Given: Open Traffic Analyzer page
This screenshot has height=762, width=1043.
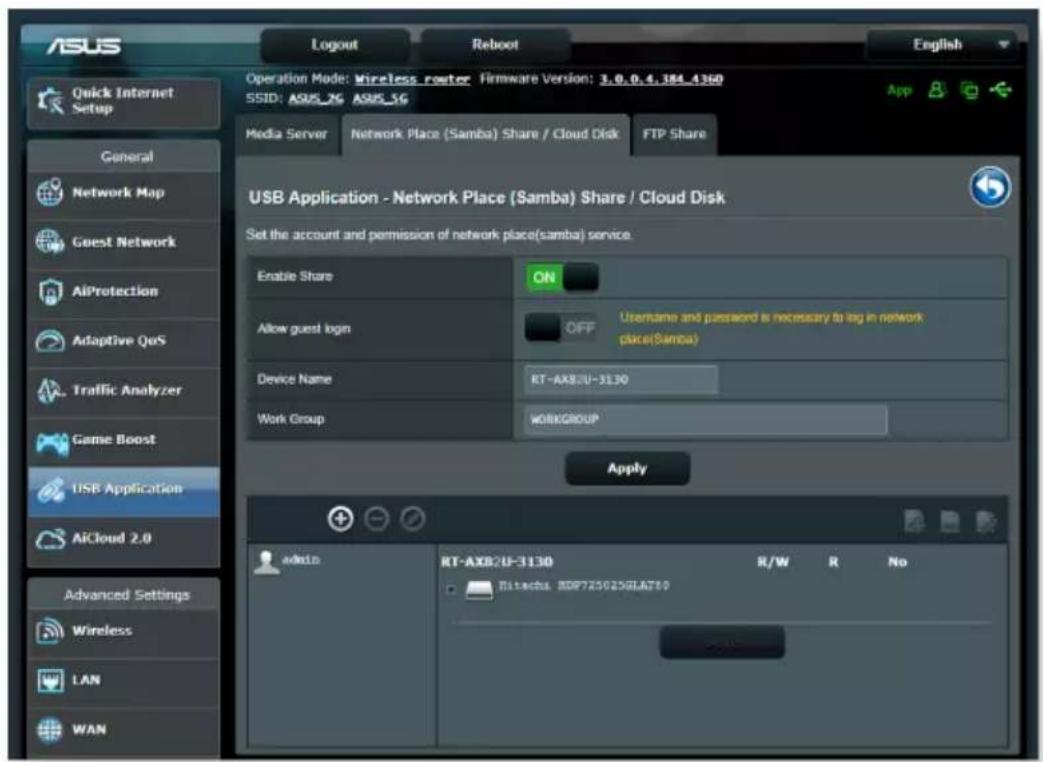Looking at the screenshot, I should point(124,390).
